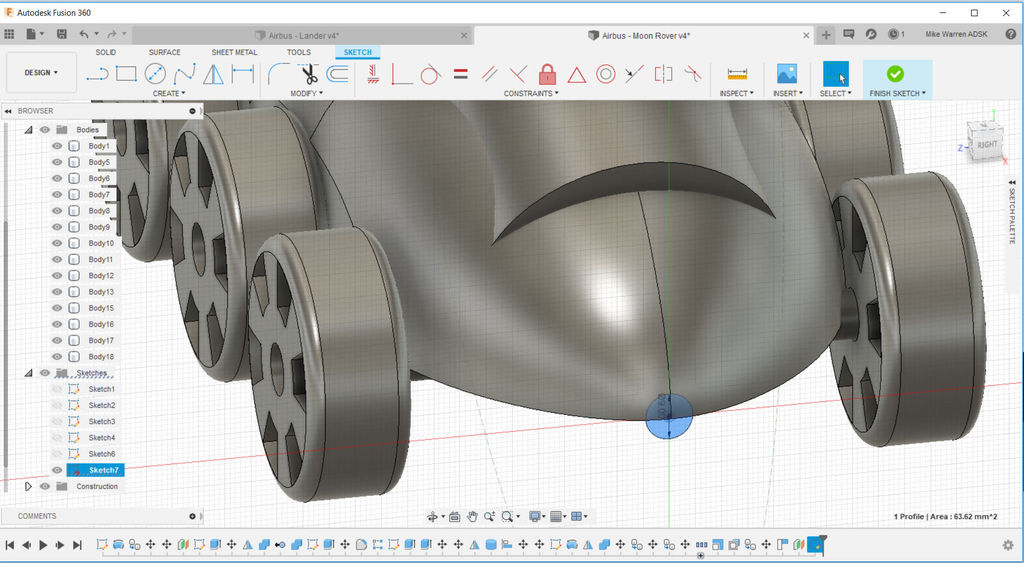1024x563 pixels.
Task: Play the timeline
Action: [x=43, y=545]
